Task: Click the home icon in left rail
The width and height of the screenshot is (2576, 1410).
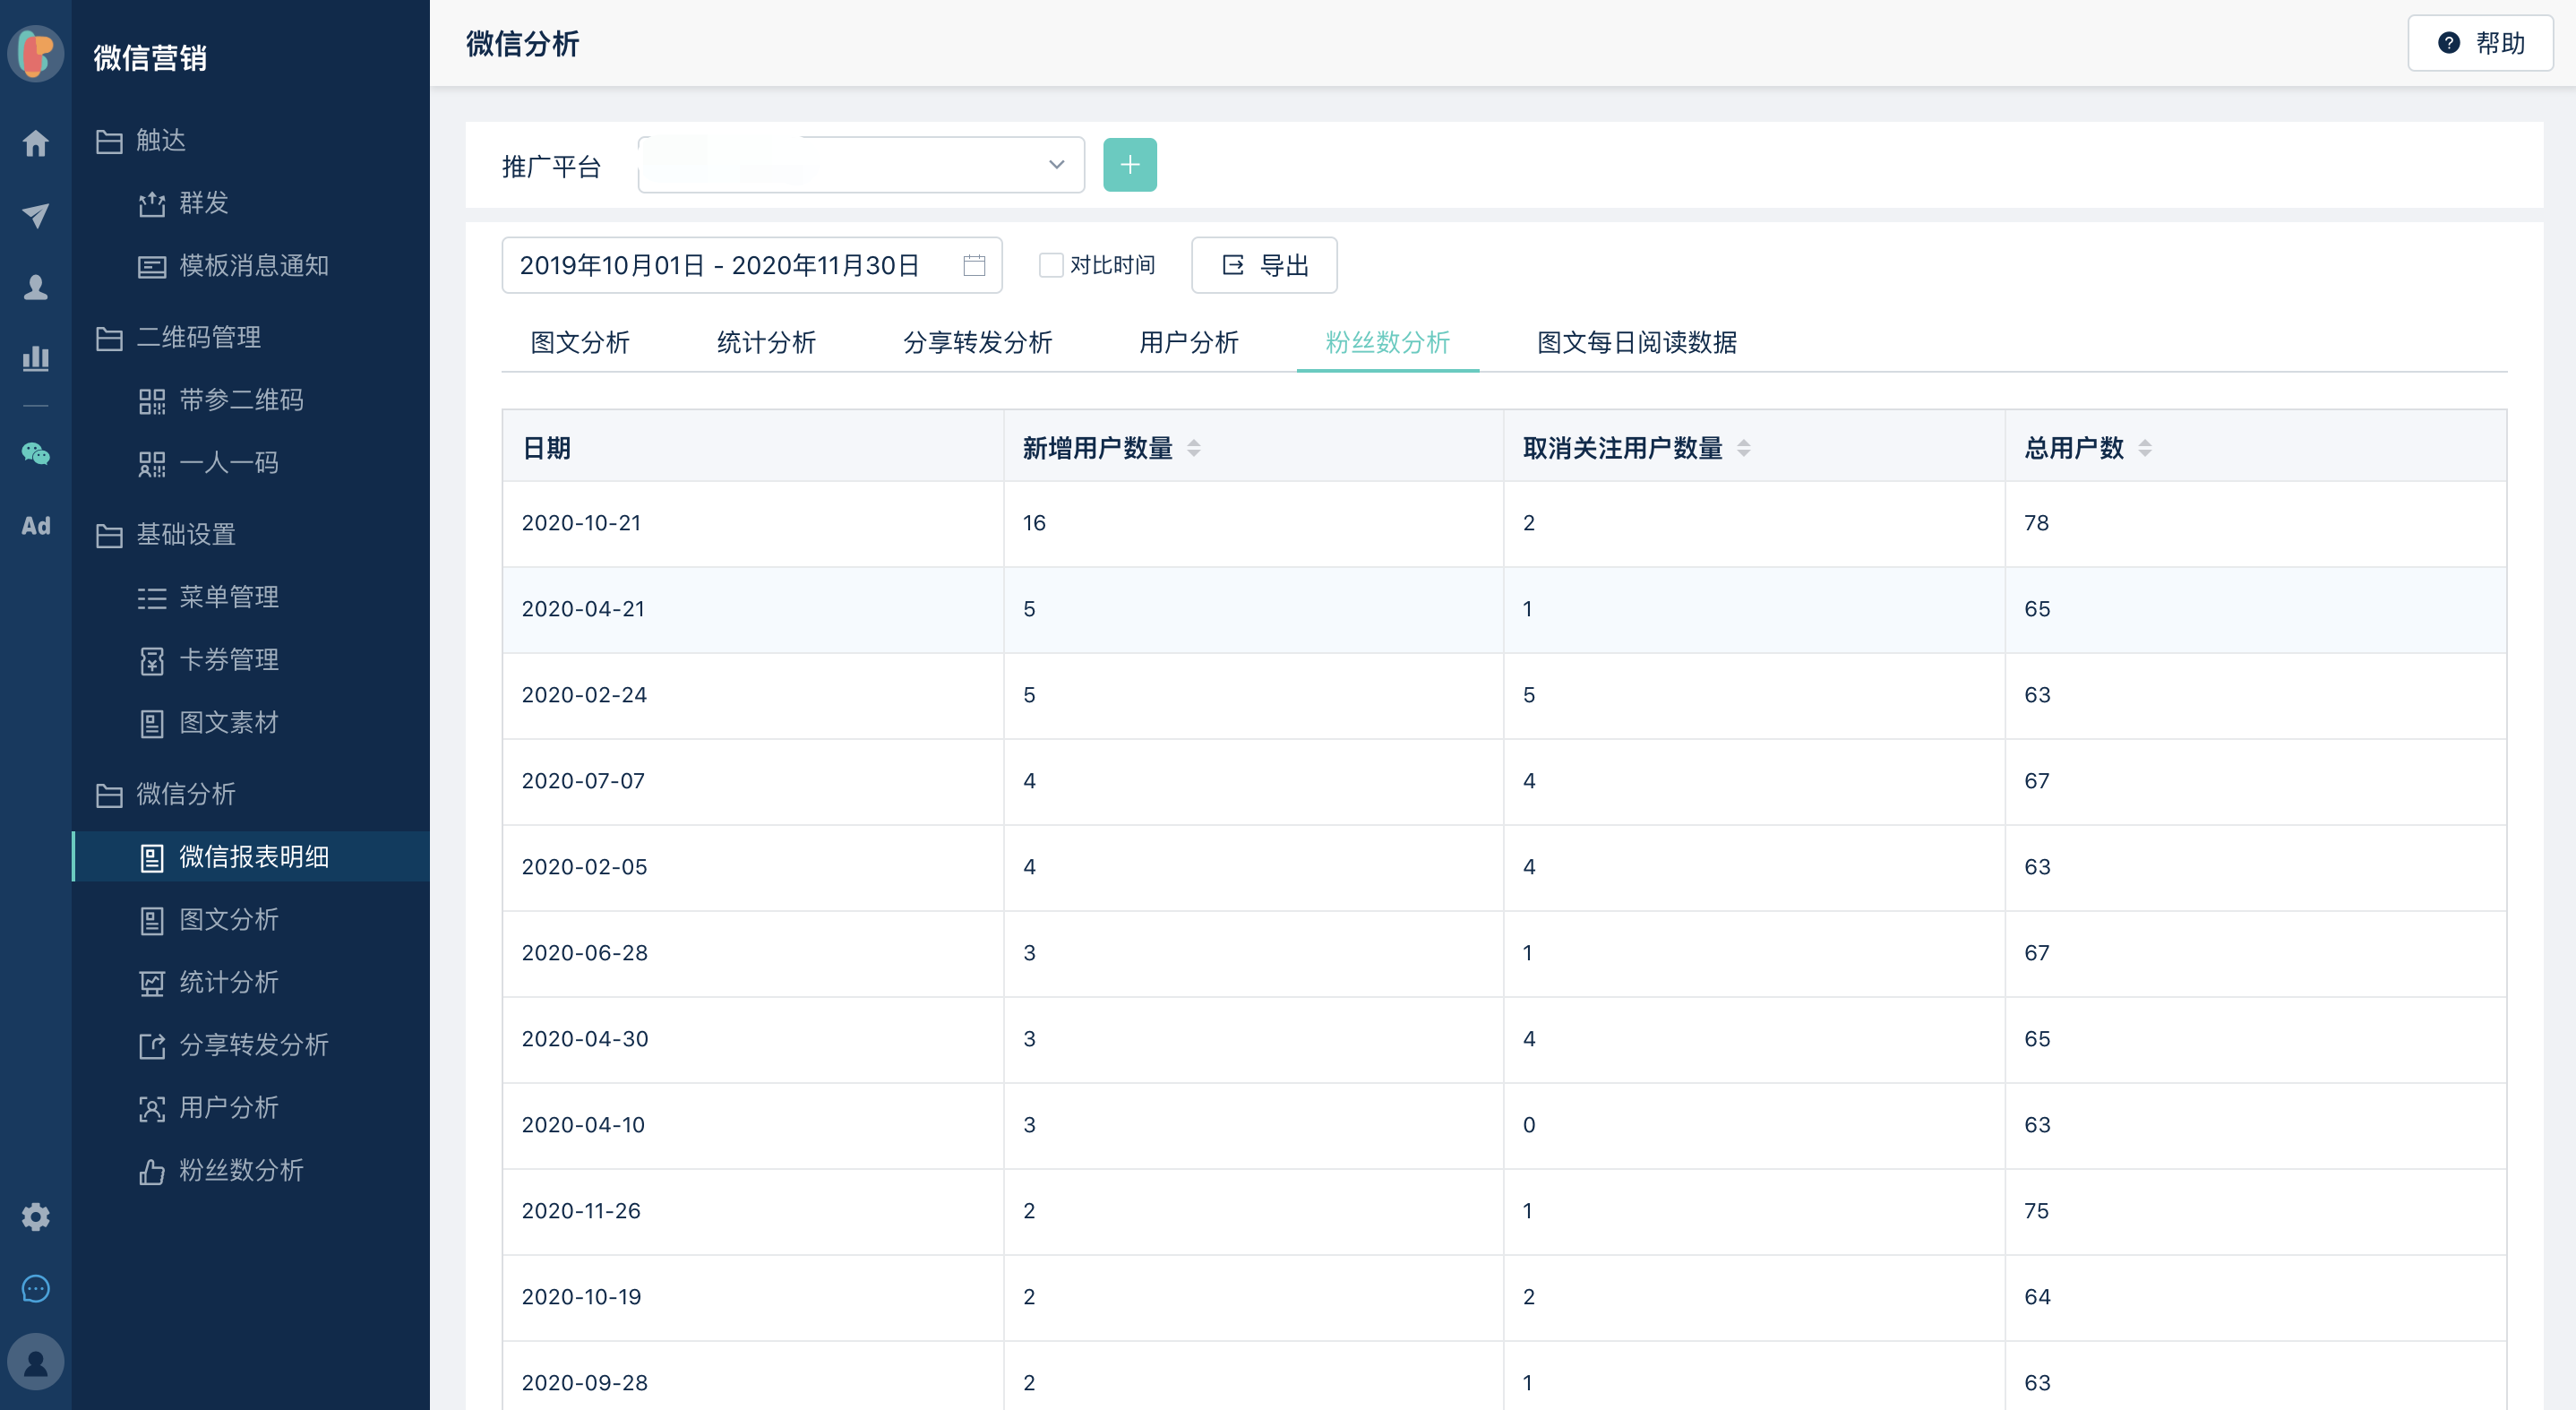Action: coord(36,143)
